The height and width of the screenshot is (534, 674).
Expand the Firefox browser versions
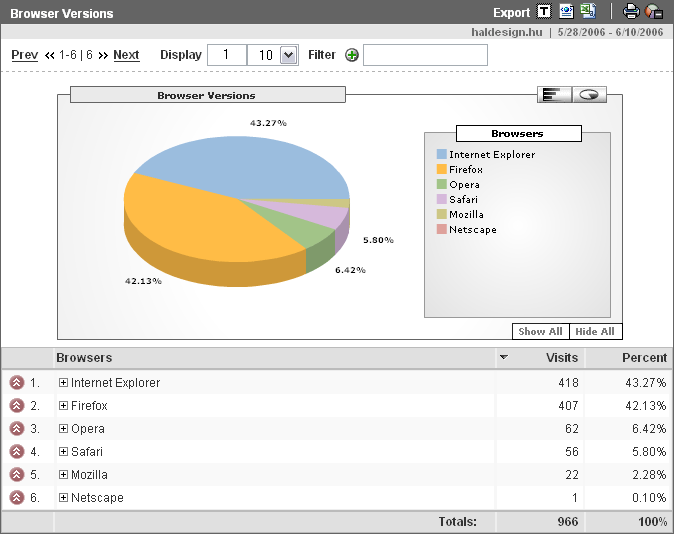click(63, 406)
